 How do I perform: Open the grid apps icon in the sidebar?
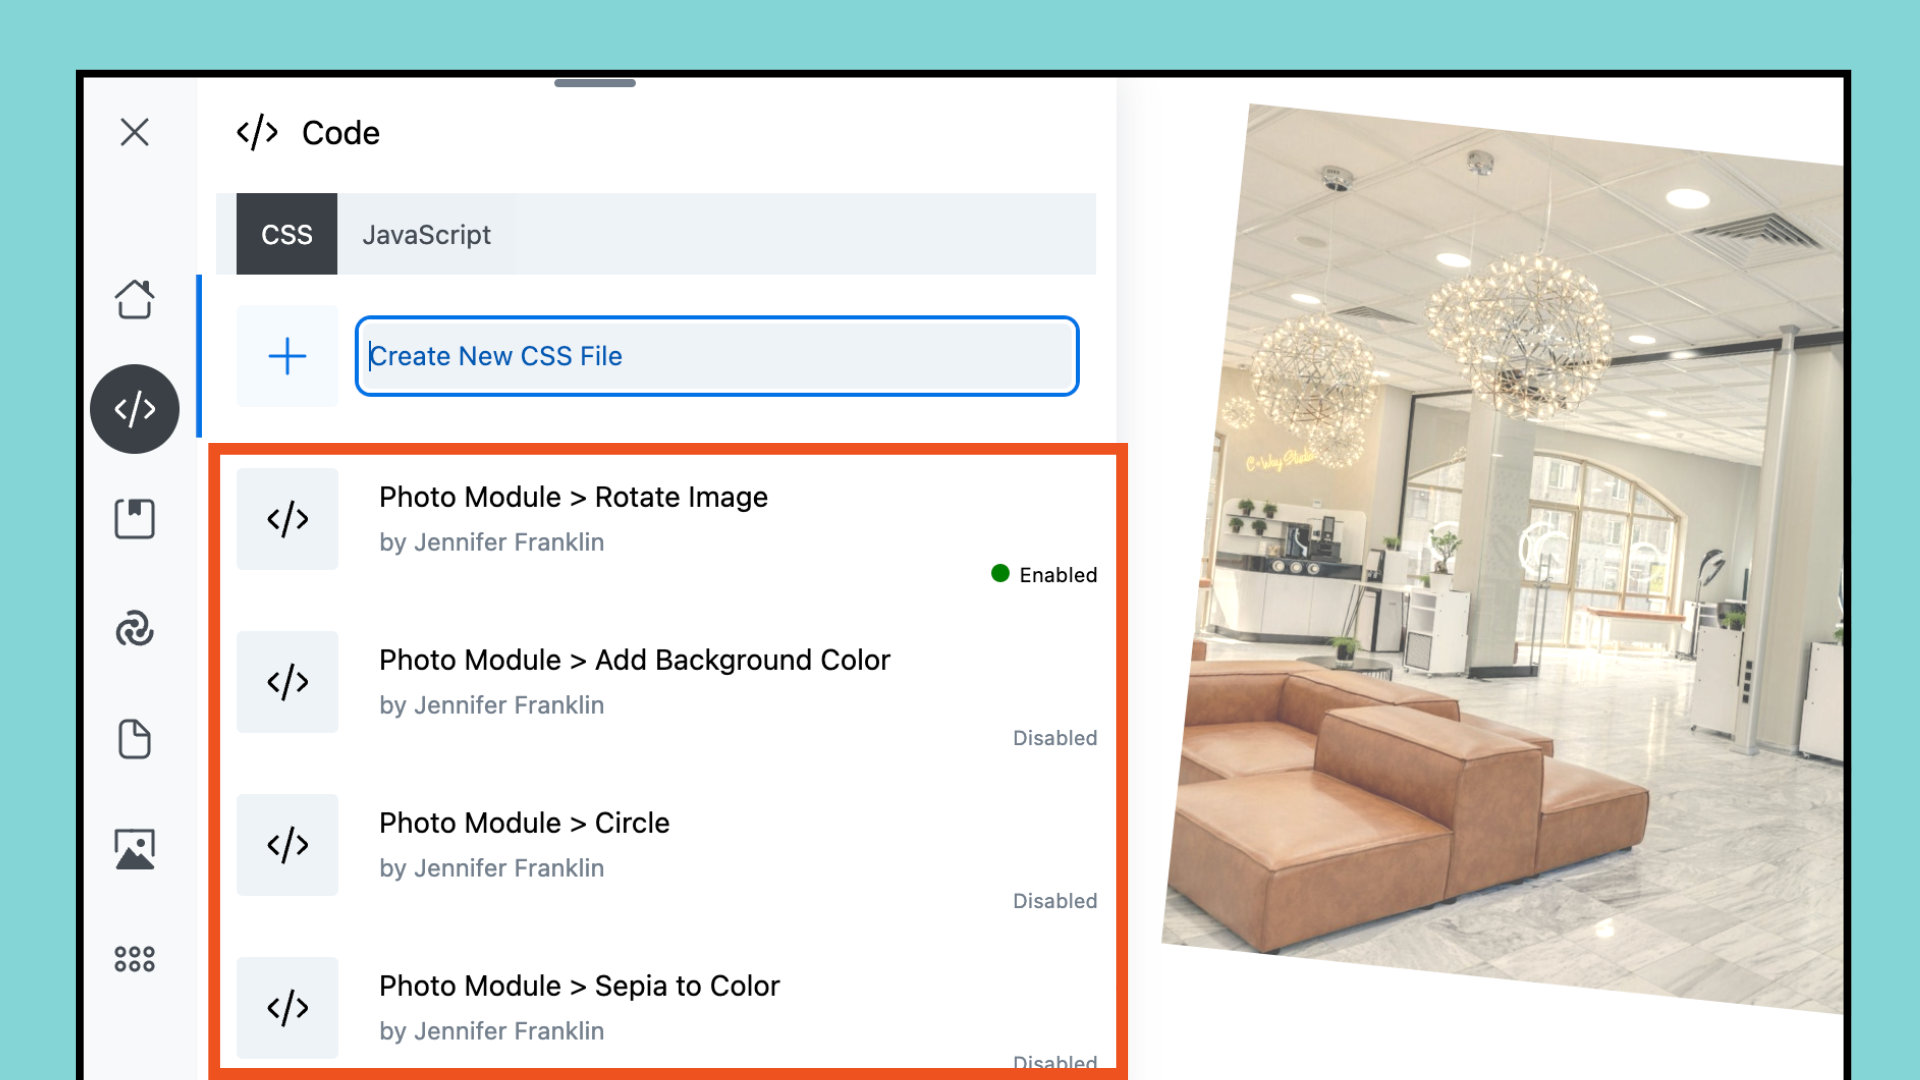[134, 959]
